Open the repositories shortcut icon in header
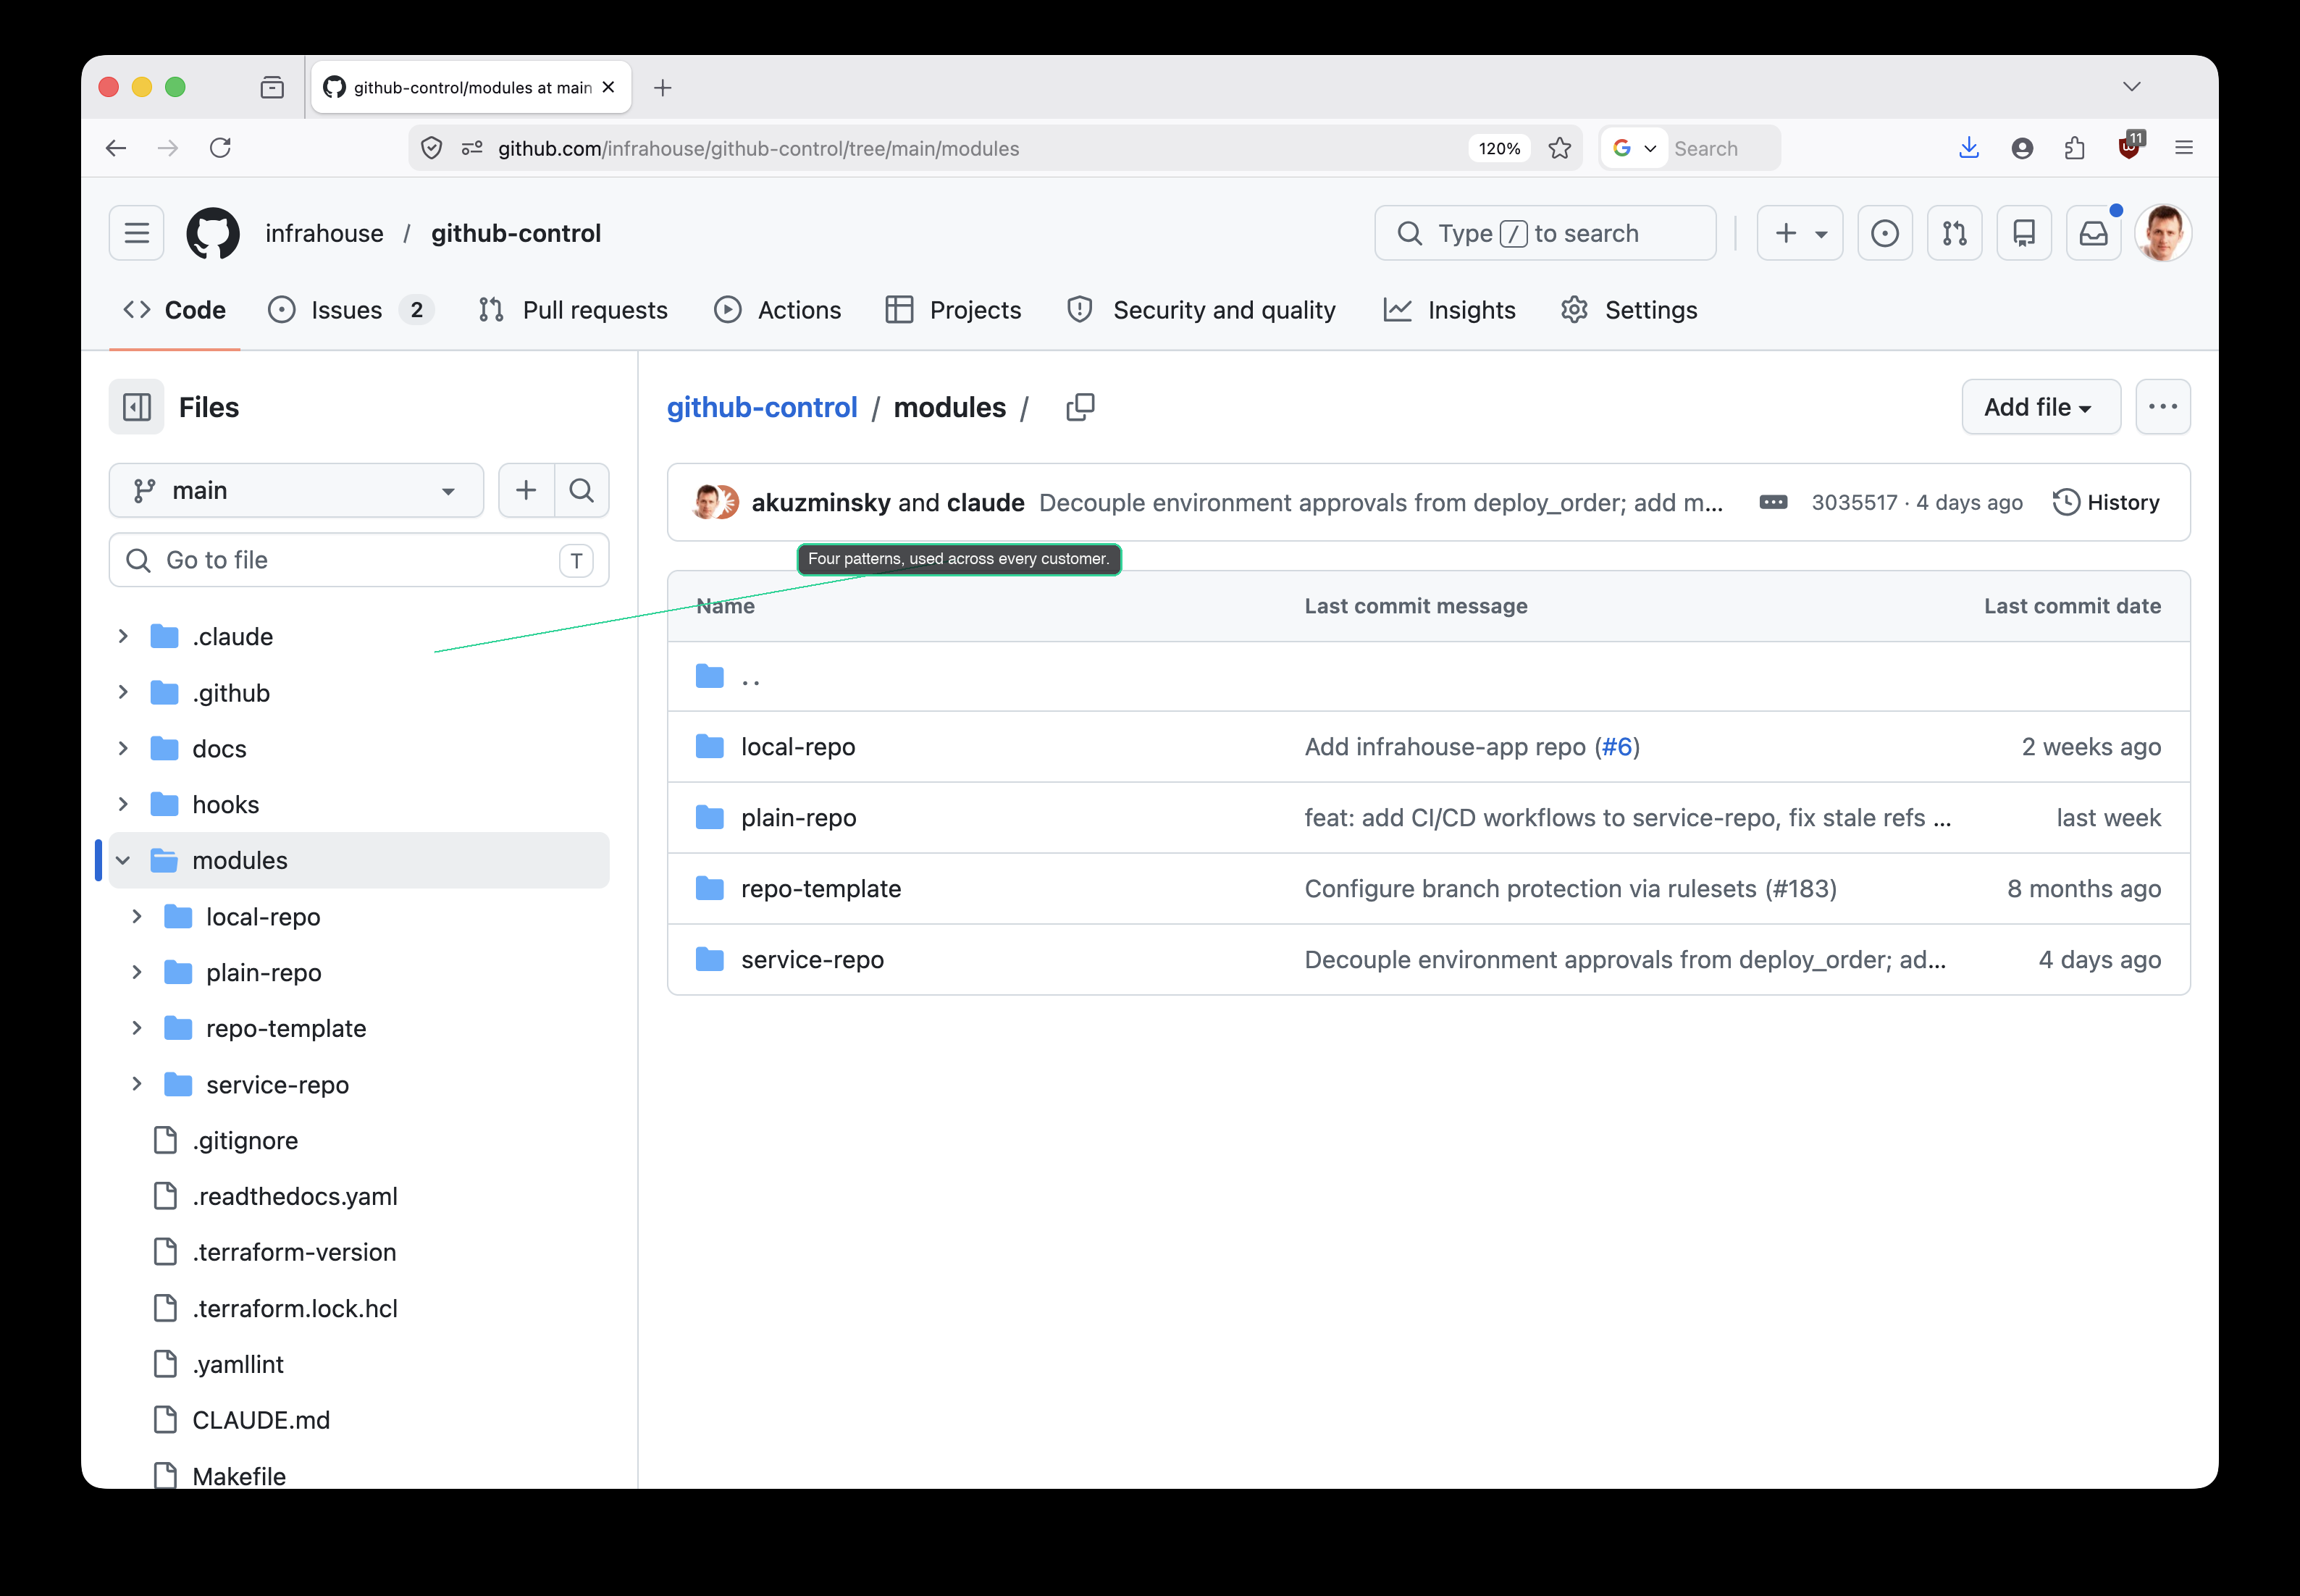The image size is (2300, 1596). point(2024,233)
